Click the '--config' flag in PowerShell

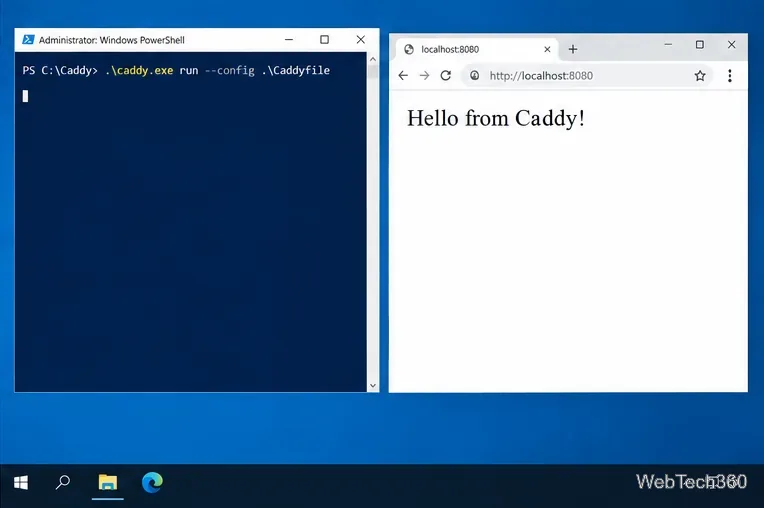(229, 71)
